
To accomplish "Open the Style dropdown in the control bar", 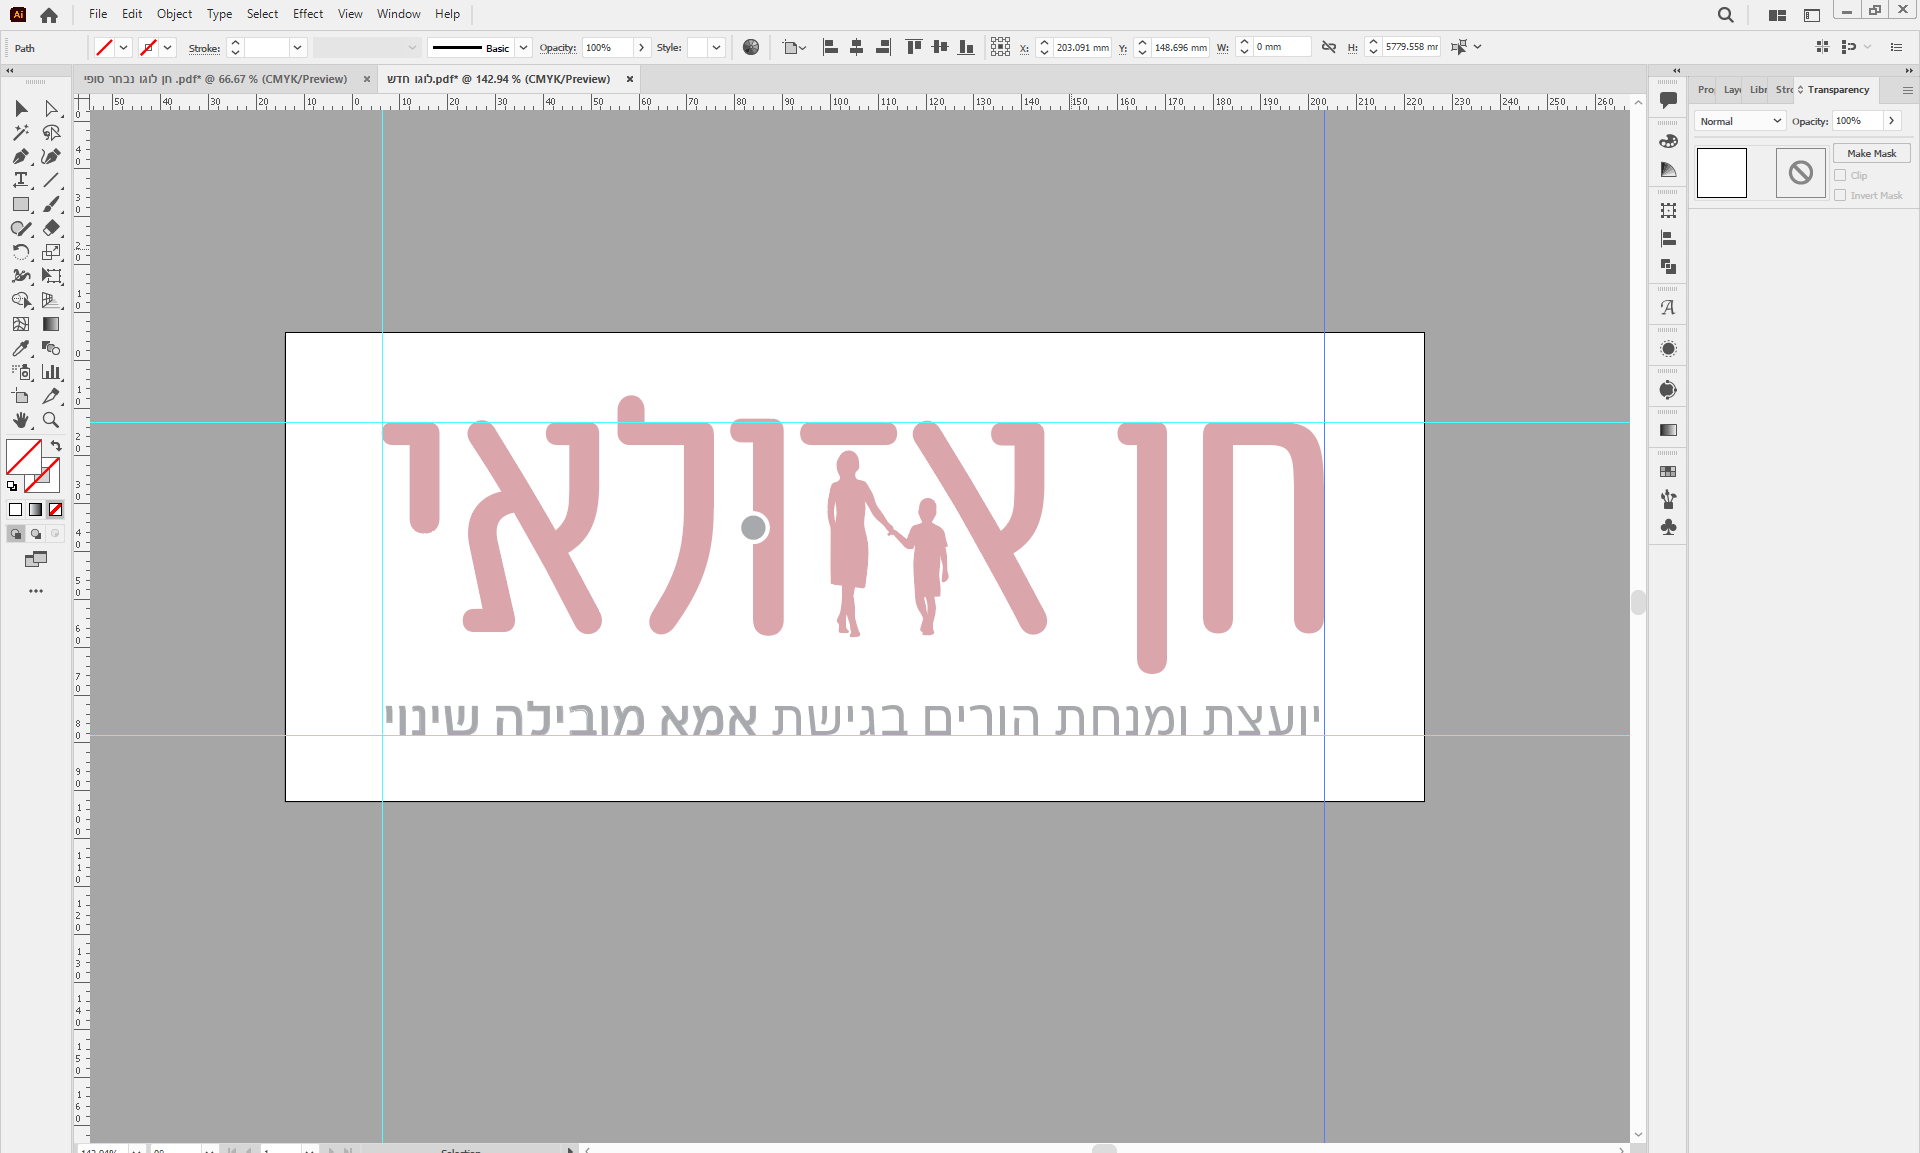I will click(715, 47).
